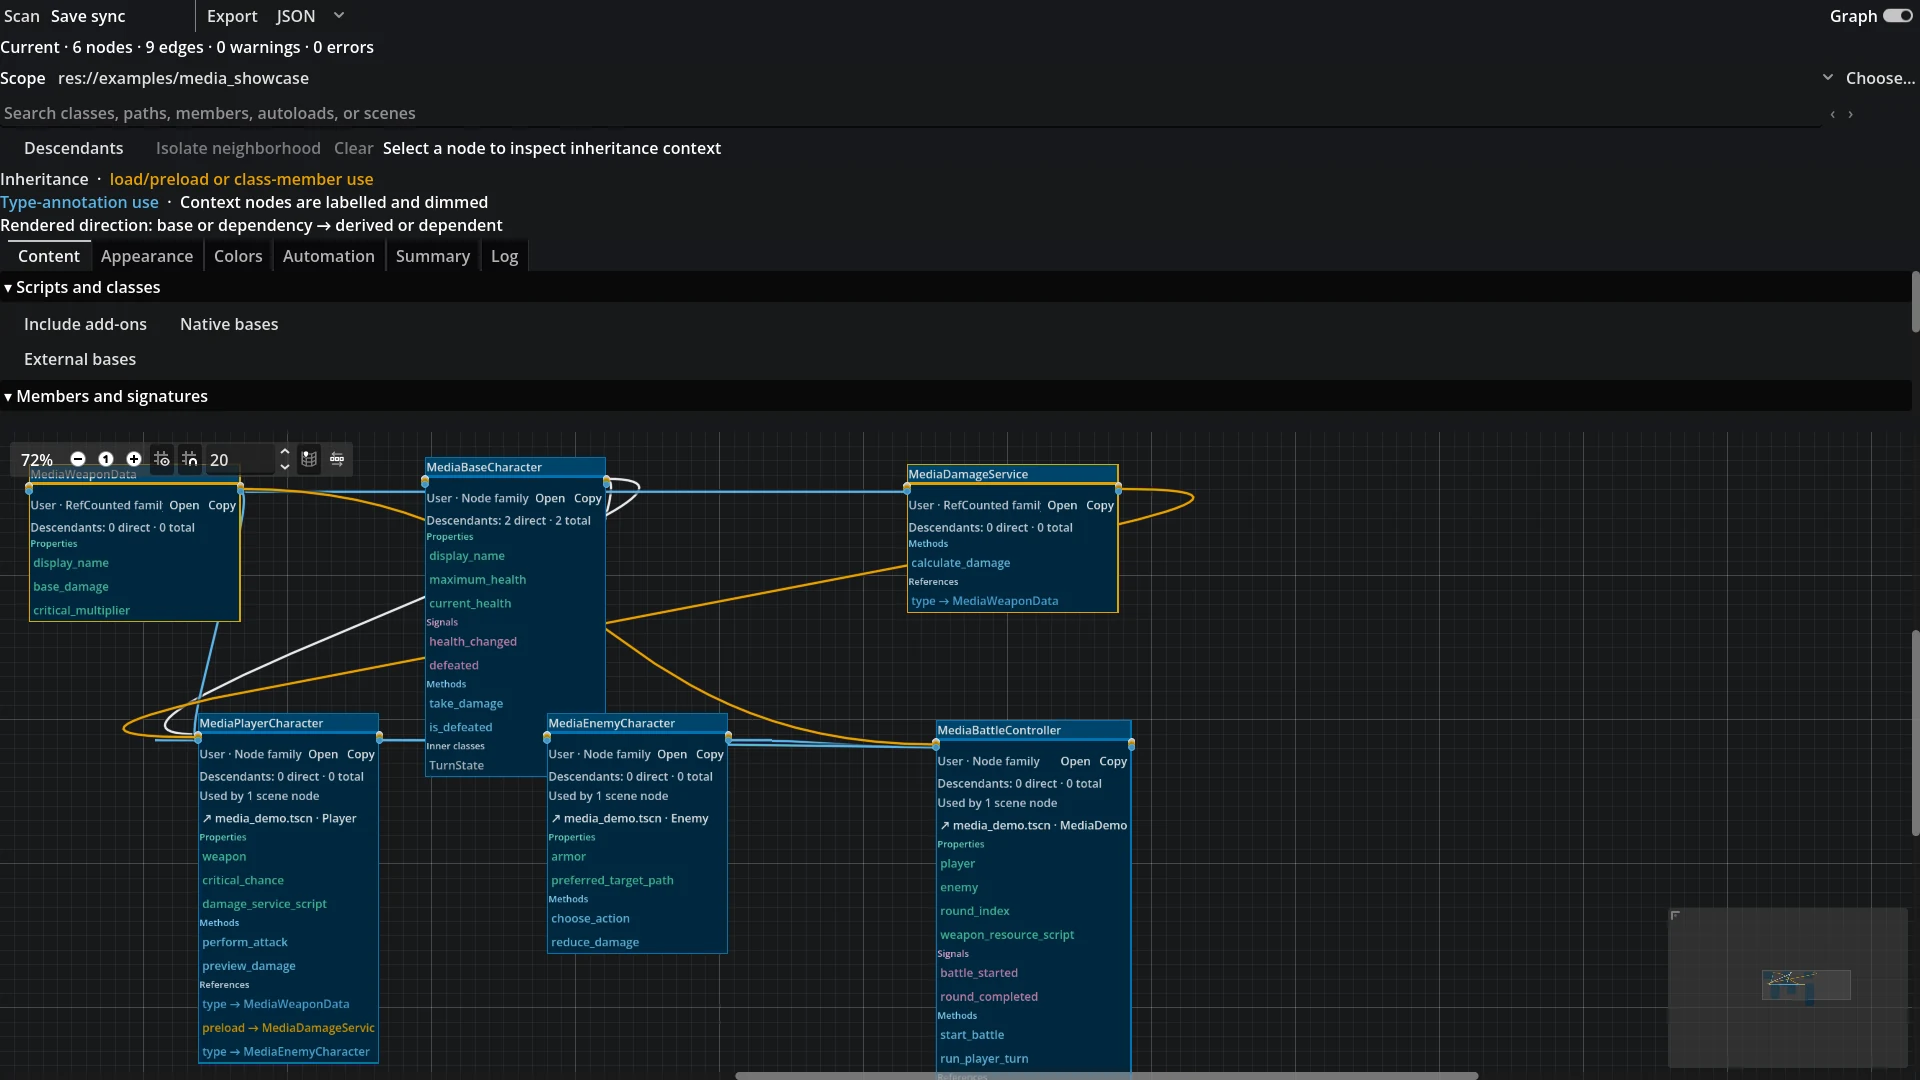The image size is (1920, 1080).
Task: Toggle the Native bases option
Action: [229, 324]
